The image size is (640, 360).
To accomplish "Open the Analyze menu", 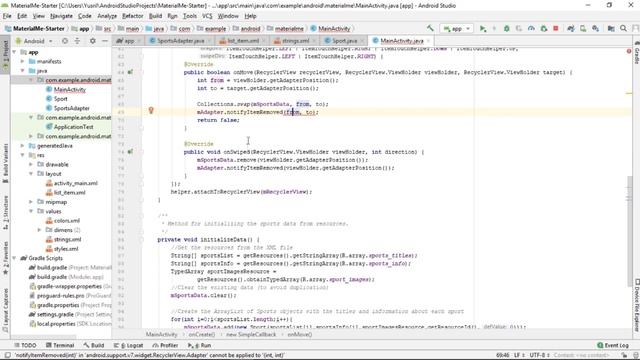I will click(x=107, y=16).
